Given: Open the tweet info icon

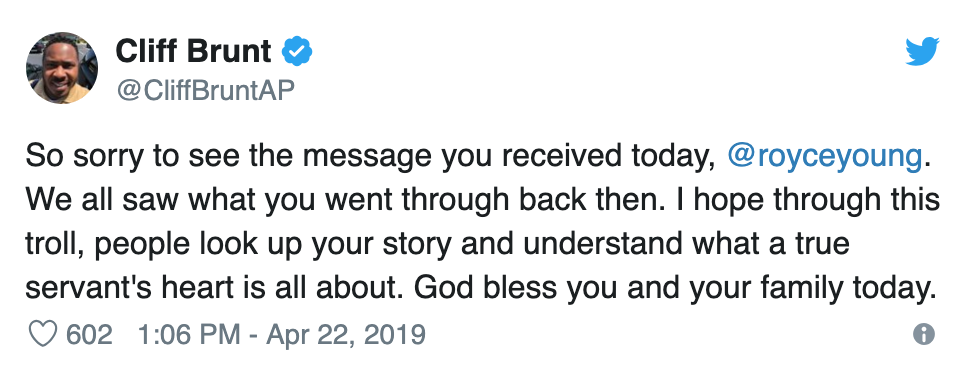Looking at the screenshot, I should click(x=923, y=335).
